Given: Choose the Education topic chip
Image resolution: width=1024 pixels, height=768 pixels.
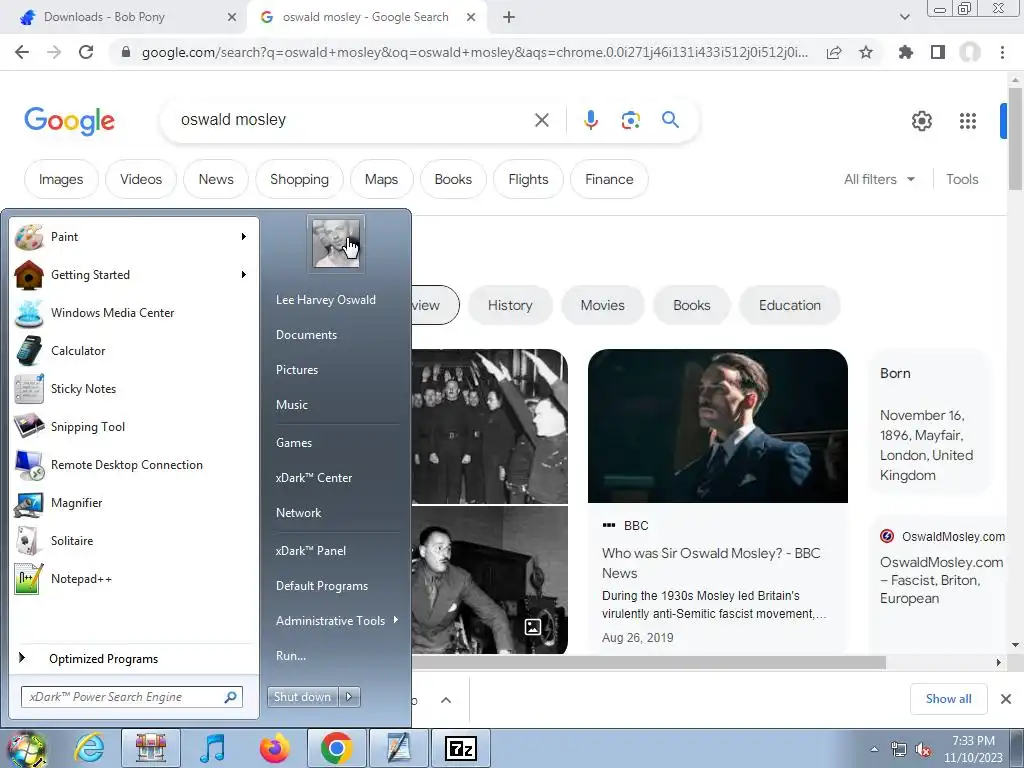Looking at the screenshot, I should [790, 305].
